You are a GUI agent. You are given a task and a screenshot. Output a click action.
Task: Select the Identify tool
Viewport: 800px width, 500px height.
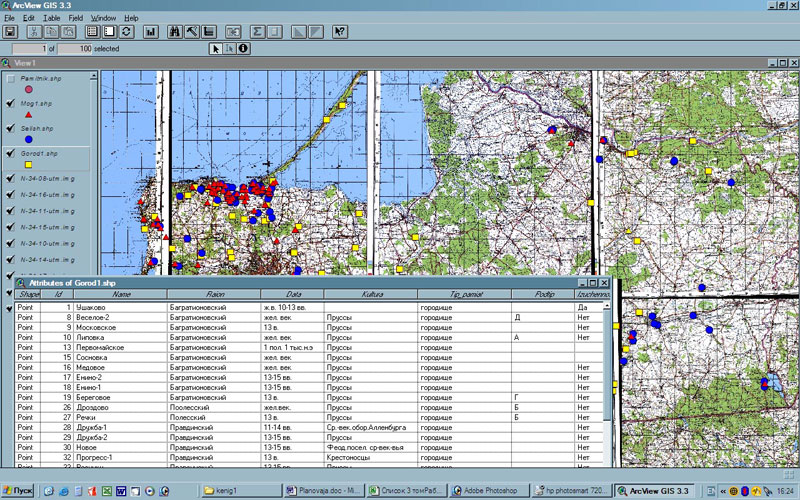[x=243, y=48]
